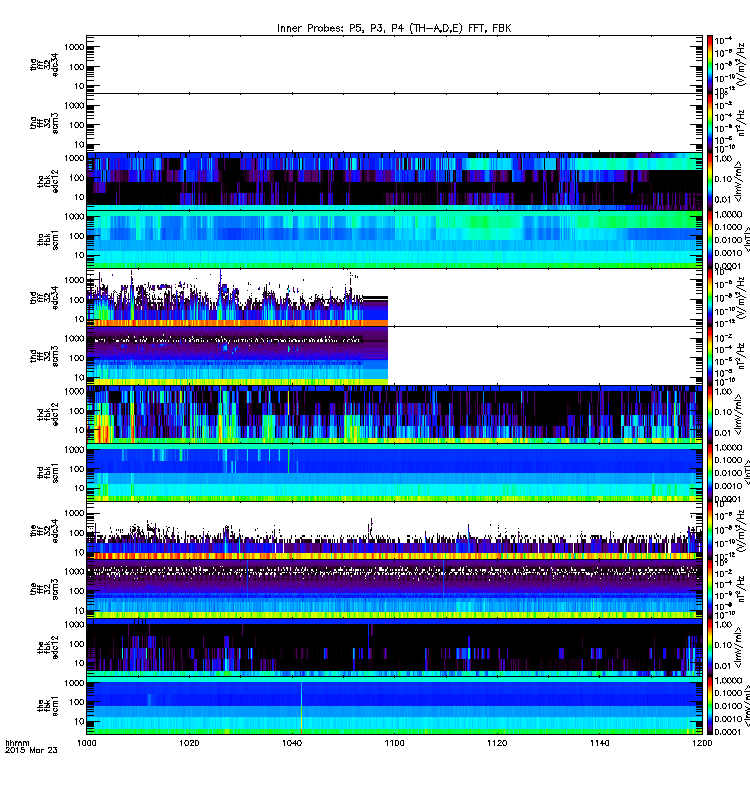Select time axis tick label 1200

(702, 743)
